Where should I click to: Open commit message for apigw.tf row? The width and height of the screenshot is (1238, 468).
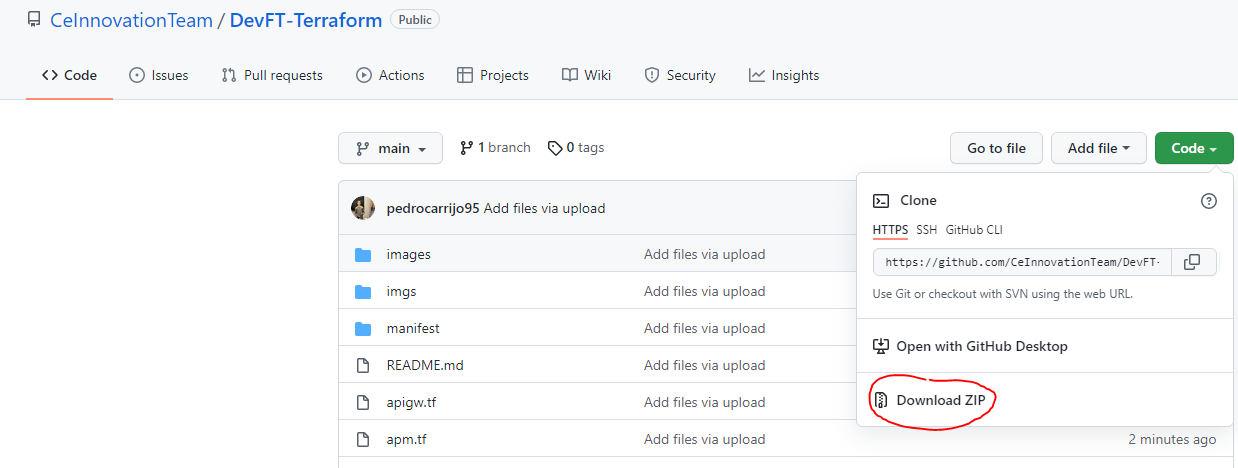pos(705,403)
